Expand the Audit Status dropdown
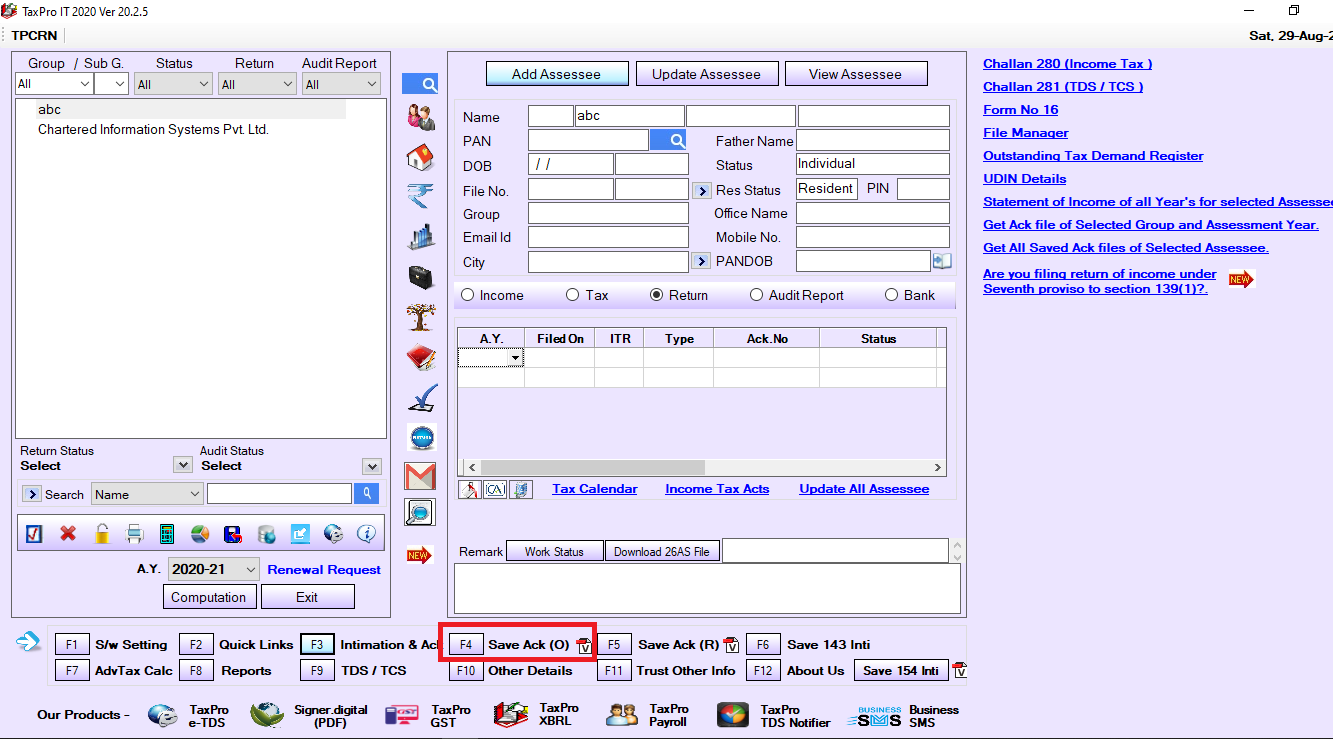1333x739 pixels. tap(372, 467)
